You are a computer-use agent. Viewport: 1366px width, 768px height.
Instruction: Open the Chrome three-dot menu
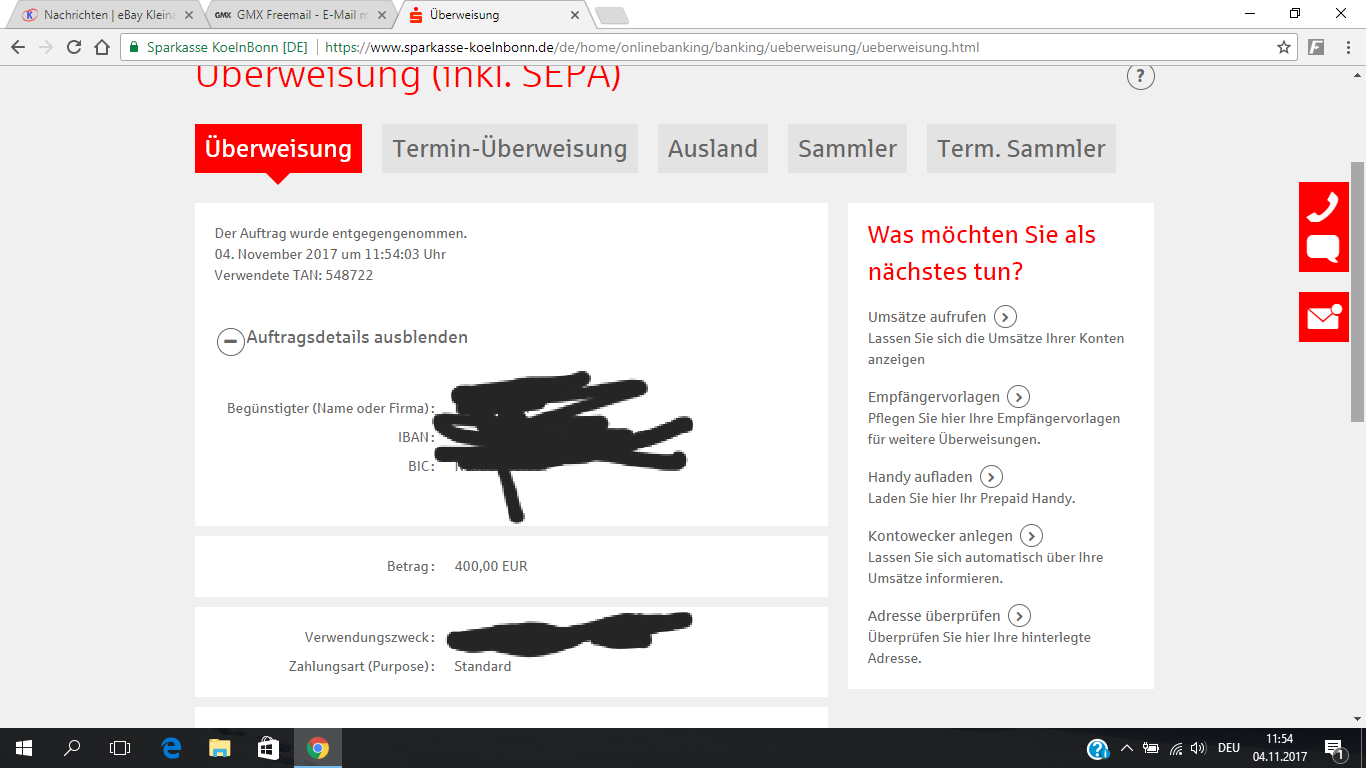(1346, 47)
